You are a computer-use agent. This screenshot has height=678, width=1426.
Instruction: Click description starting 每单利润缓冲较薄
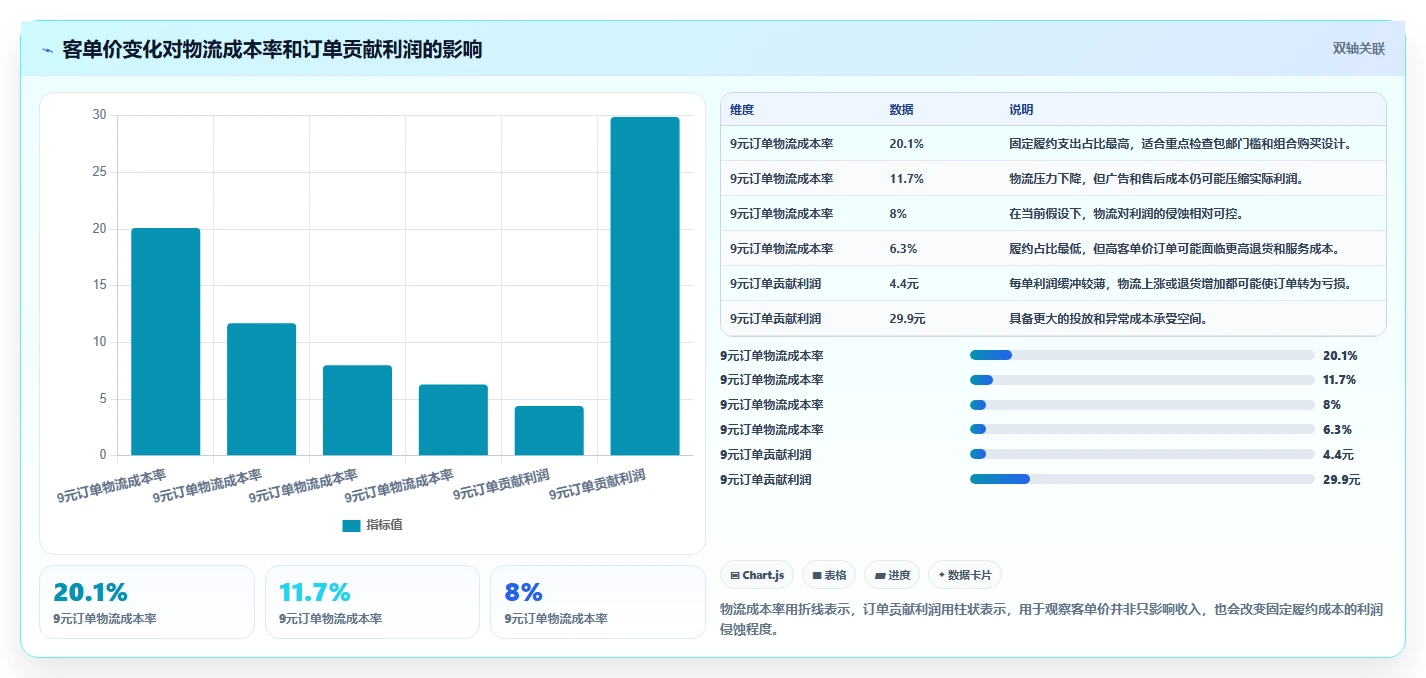tap(1181, 284)
